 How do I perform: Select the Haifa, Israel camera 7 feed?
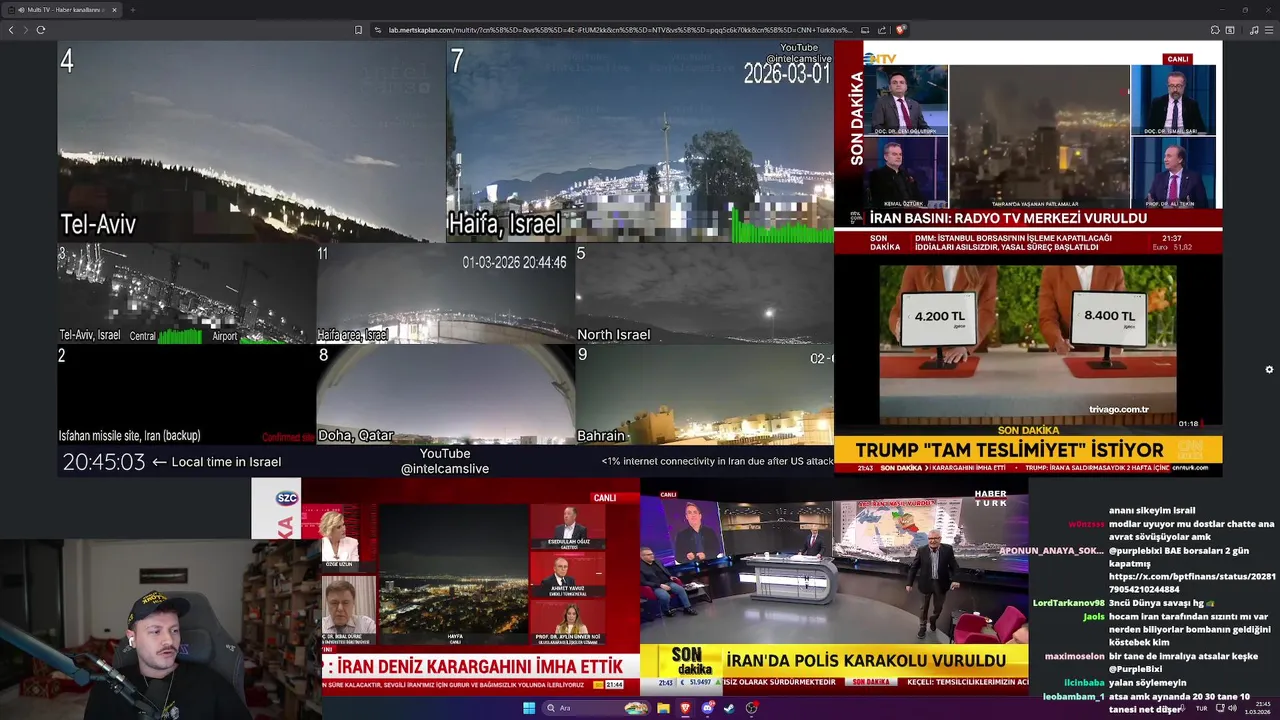click(x=639, y=141)
